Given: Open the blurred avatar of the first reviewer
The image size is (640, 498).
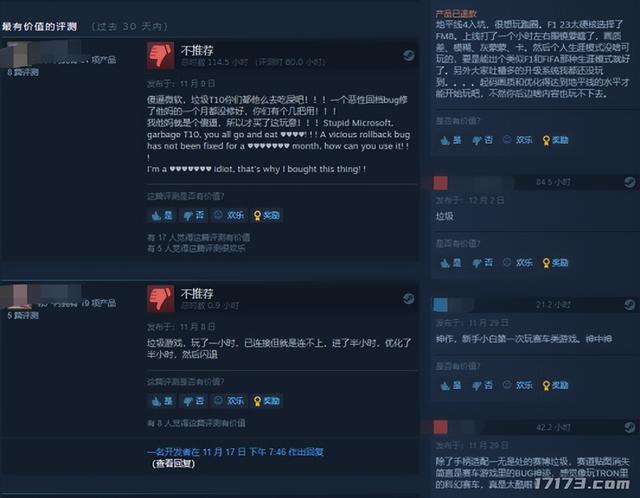Looking at the screenshot, I should (x=14, y=54).
